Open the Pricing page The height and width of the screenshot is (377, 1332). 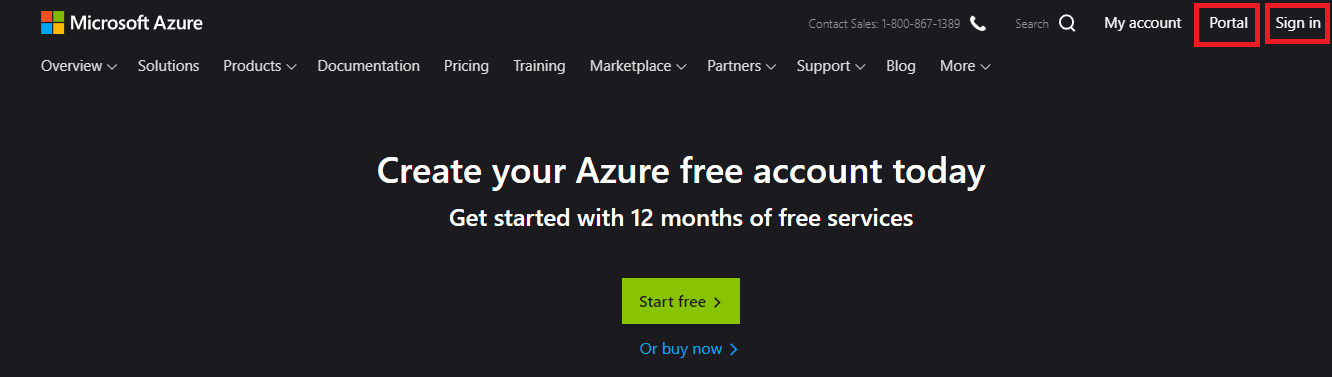coord(467,66)
